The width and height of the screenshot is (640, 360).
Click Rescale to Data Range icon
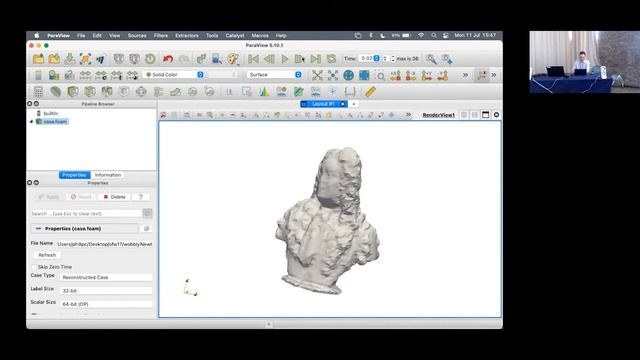[85, 75]
